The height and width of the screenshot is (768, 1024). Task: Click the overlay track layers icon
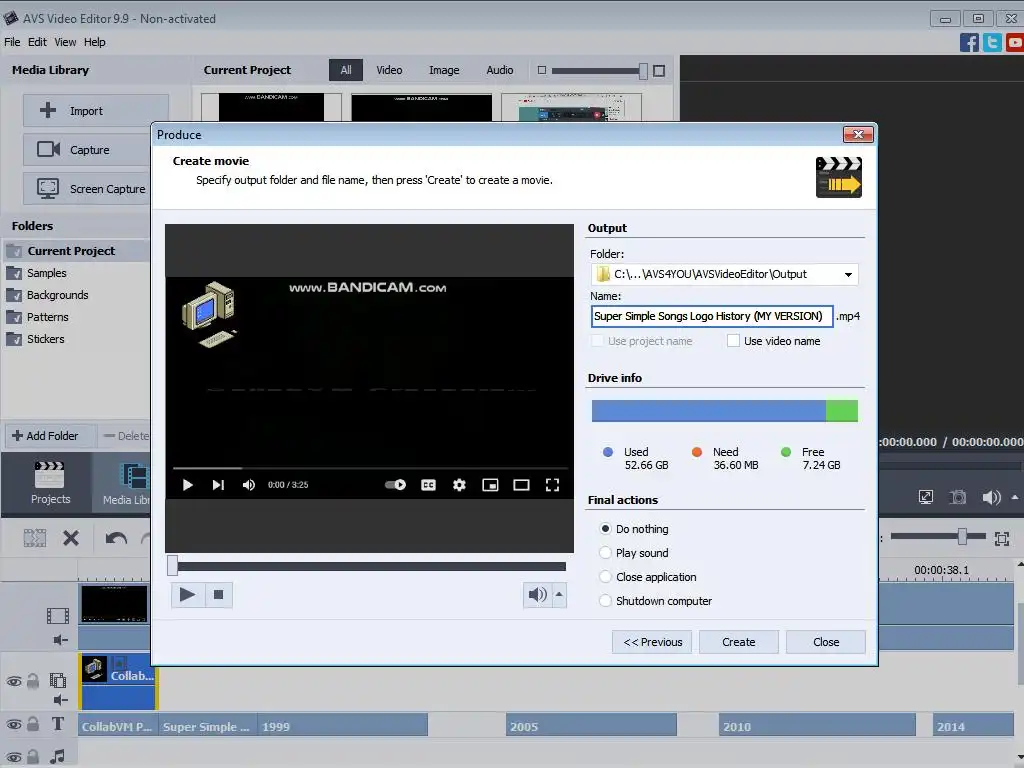tap(57, 680)
